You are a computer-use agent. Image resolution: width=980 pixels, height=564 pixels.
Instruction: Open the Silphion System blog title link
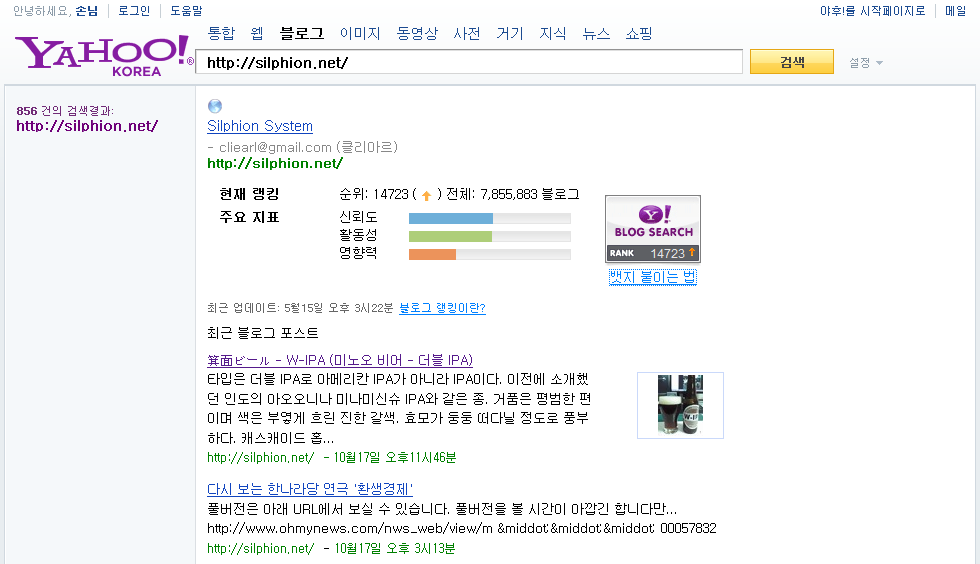(260, 126)
